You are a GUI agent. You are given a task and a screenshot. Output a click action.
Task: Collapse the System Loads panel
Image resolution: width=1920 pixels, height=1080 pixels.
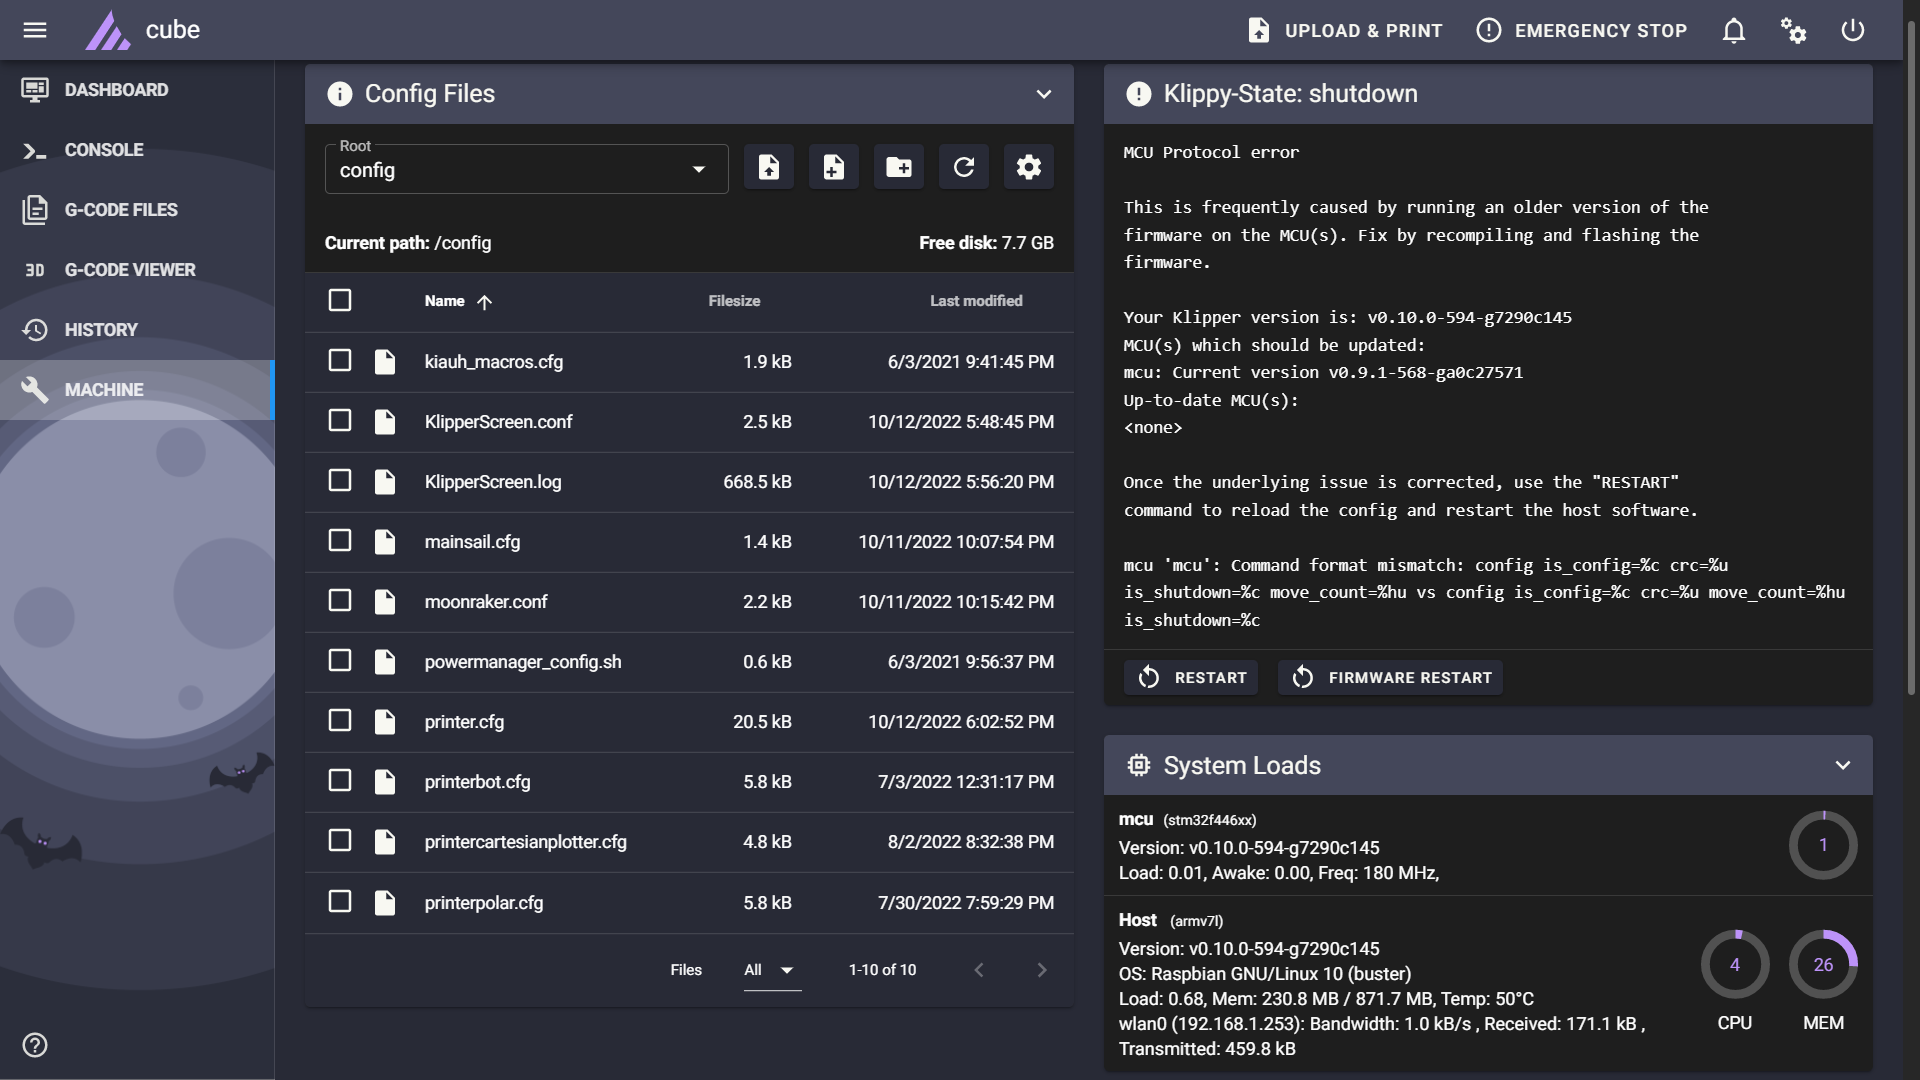(1842, 765)
